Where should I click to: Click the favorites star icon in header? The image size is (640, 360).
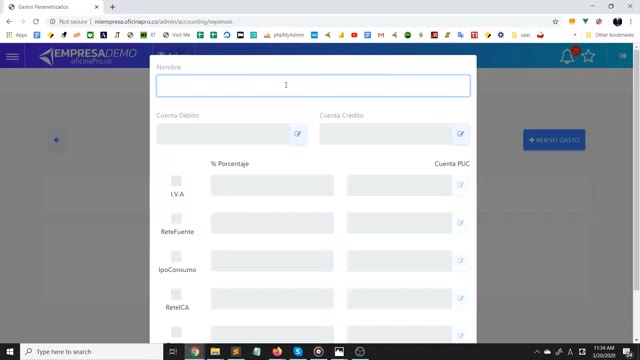pyautogui.click(x=588, y=56)
